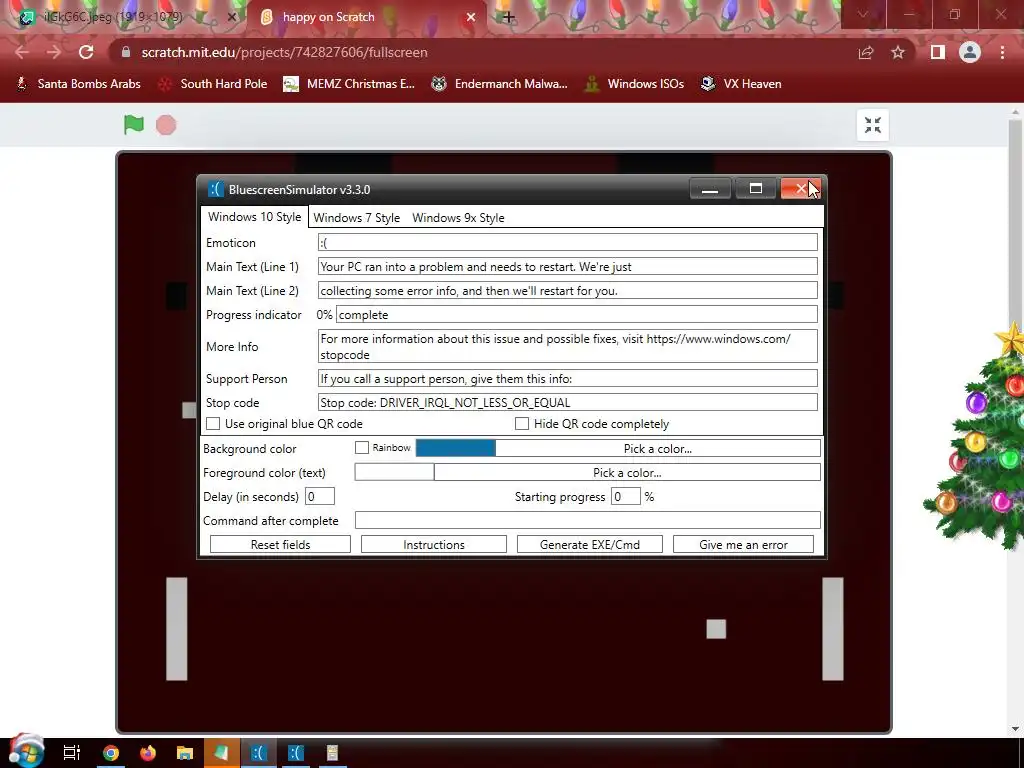Open the tab search chevron in Chrome title bar
Screen dimensions: 1024x768
[x=863, y=14]
